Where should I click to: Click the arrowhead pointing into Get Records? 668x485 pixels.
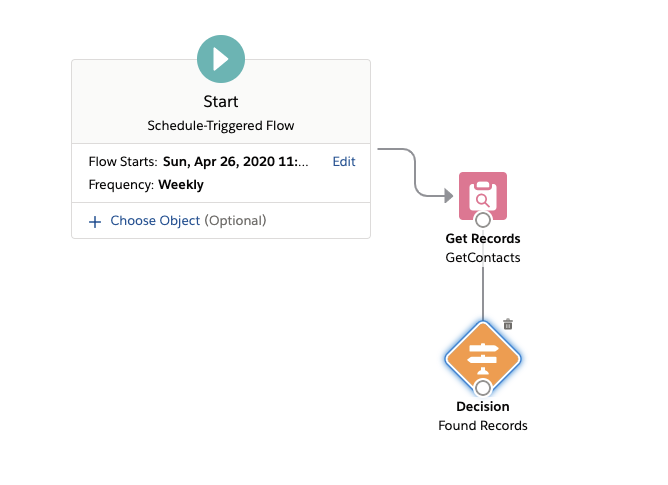coord(446,196)
